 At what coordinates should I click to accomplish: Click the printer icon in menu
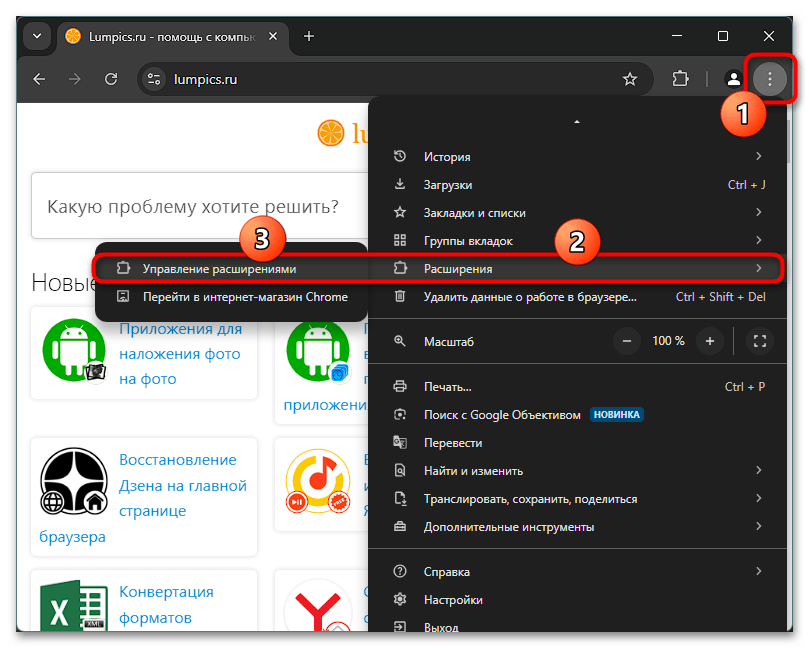[x=400, y=386]
